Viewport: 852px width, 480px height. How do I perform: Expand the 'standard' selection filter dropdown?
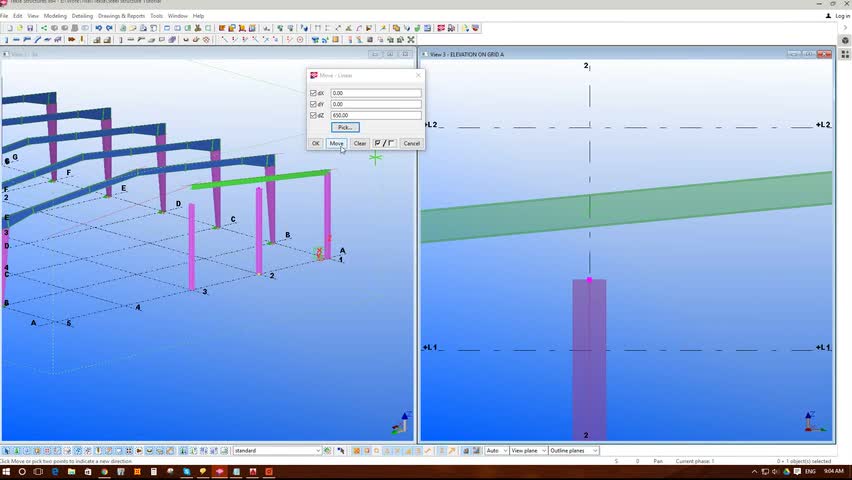pyautogui.click(x=318, y=451)
